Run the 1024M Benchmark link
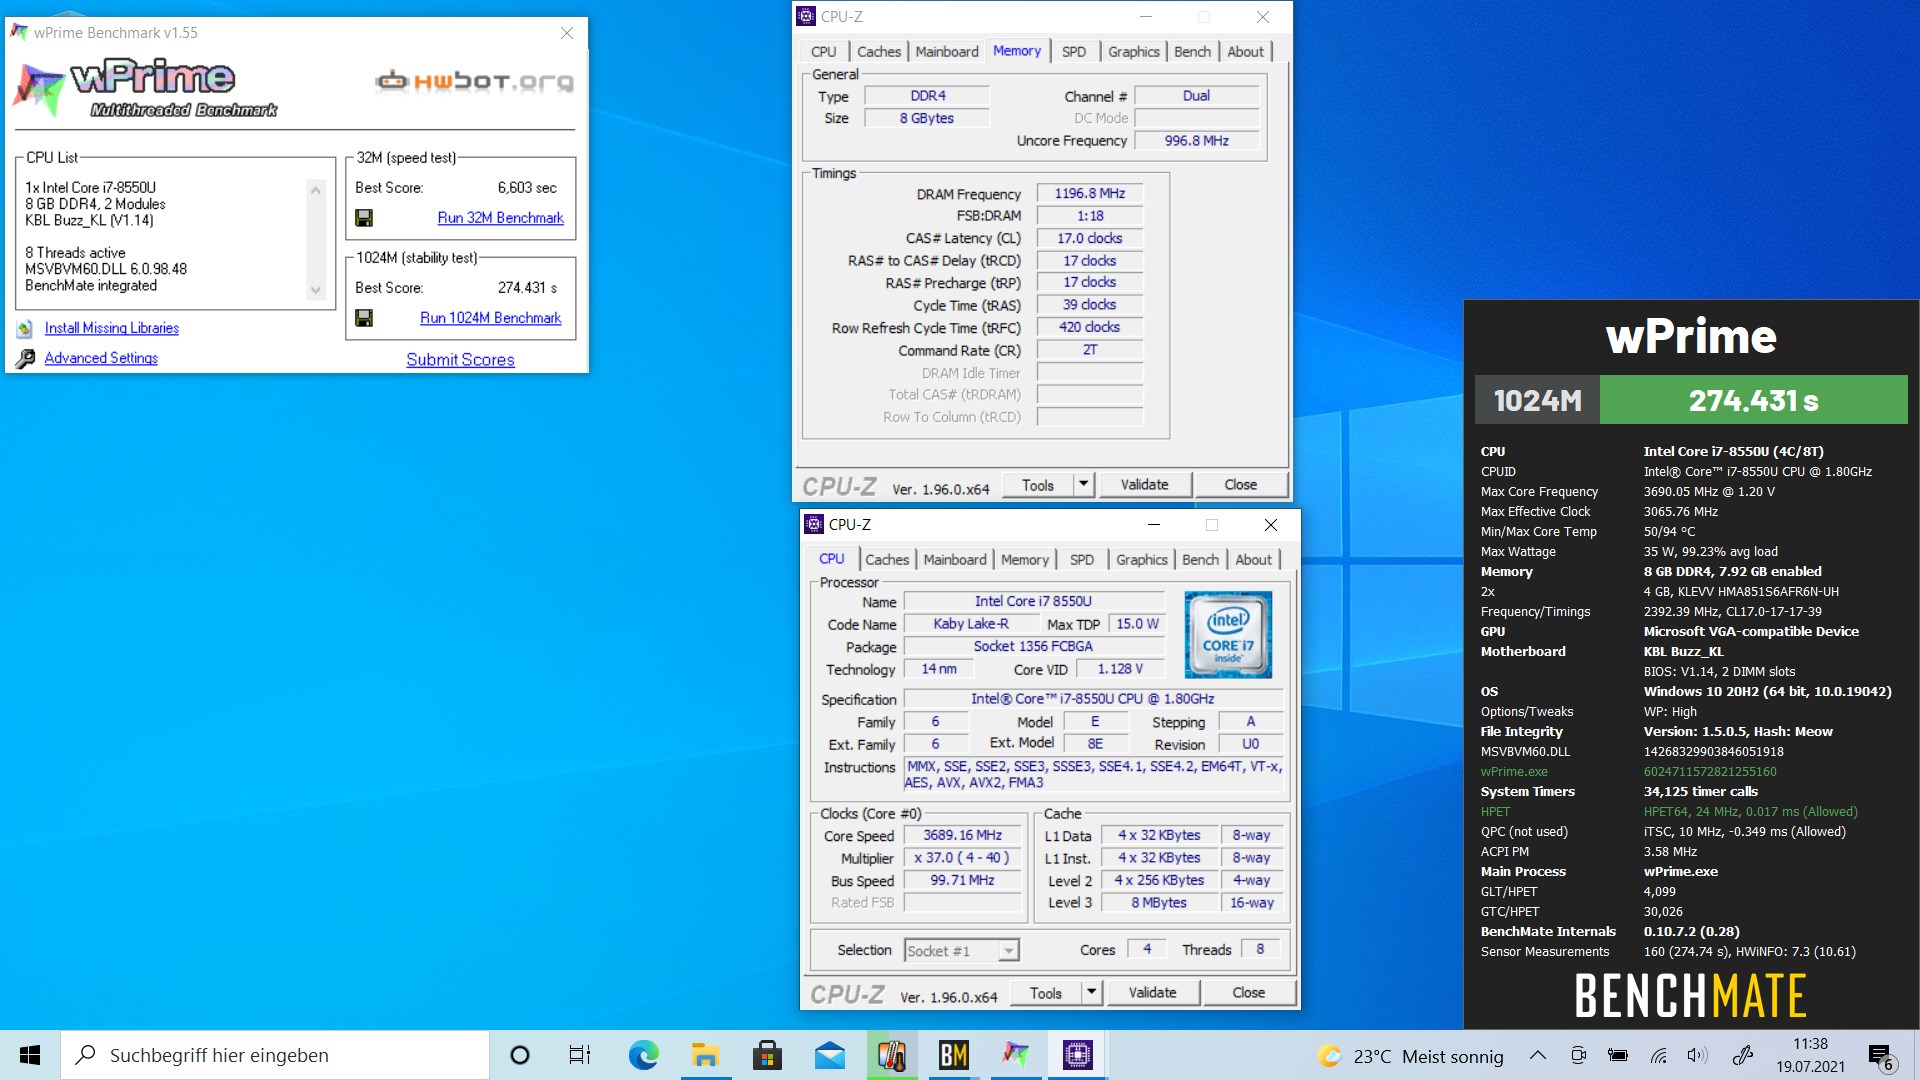 click(x=490, y=318)
